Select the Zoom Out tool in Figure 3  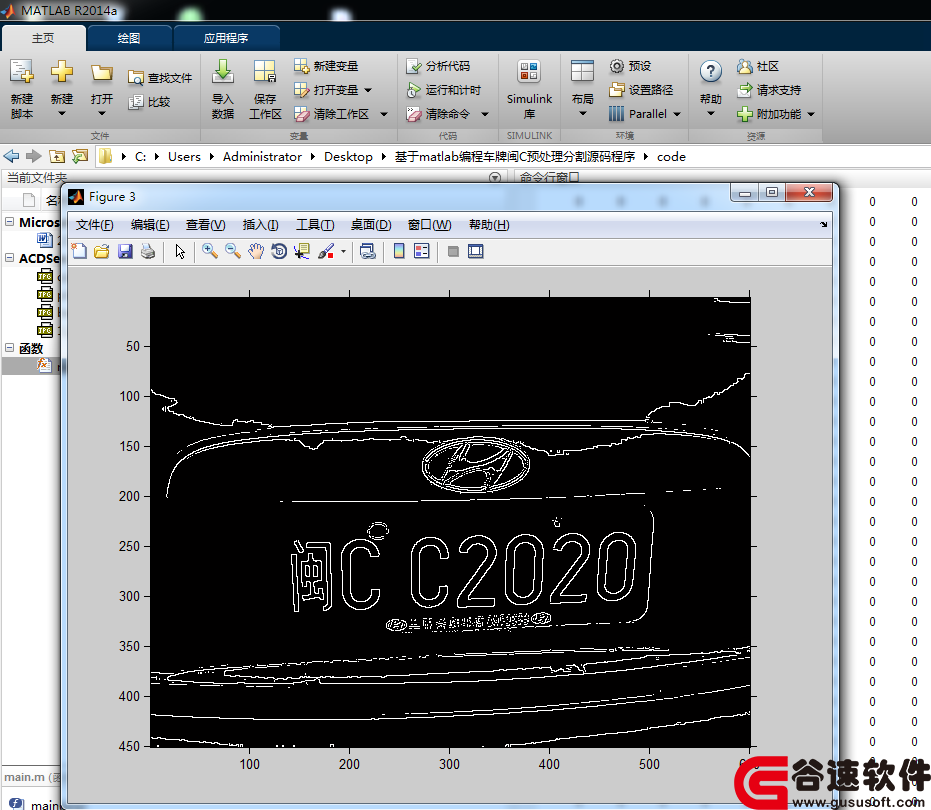[x=233, y=251]
